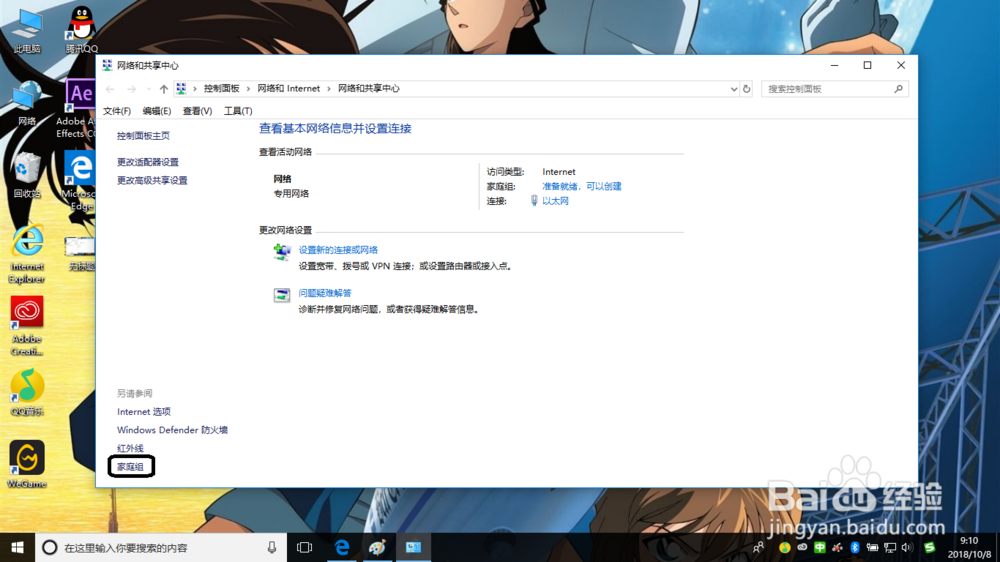Image resolution: width=1000 pixels, height=562 pixels.
Task: Click the back navigation arrow
Action: click(110, 89)
